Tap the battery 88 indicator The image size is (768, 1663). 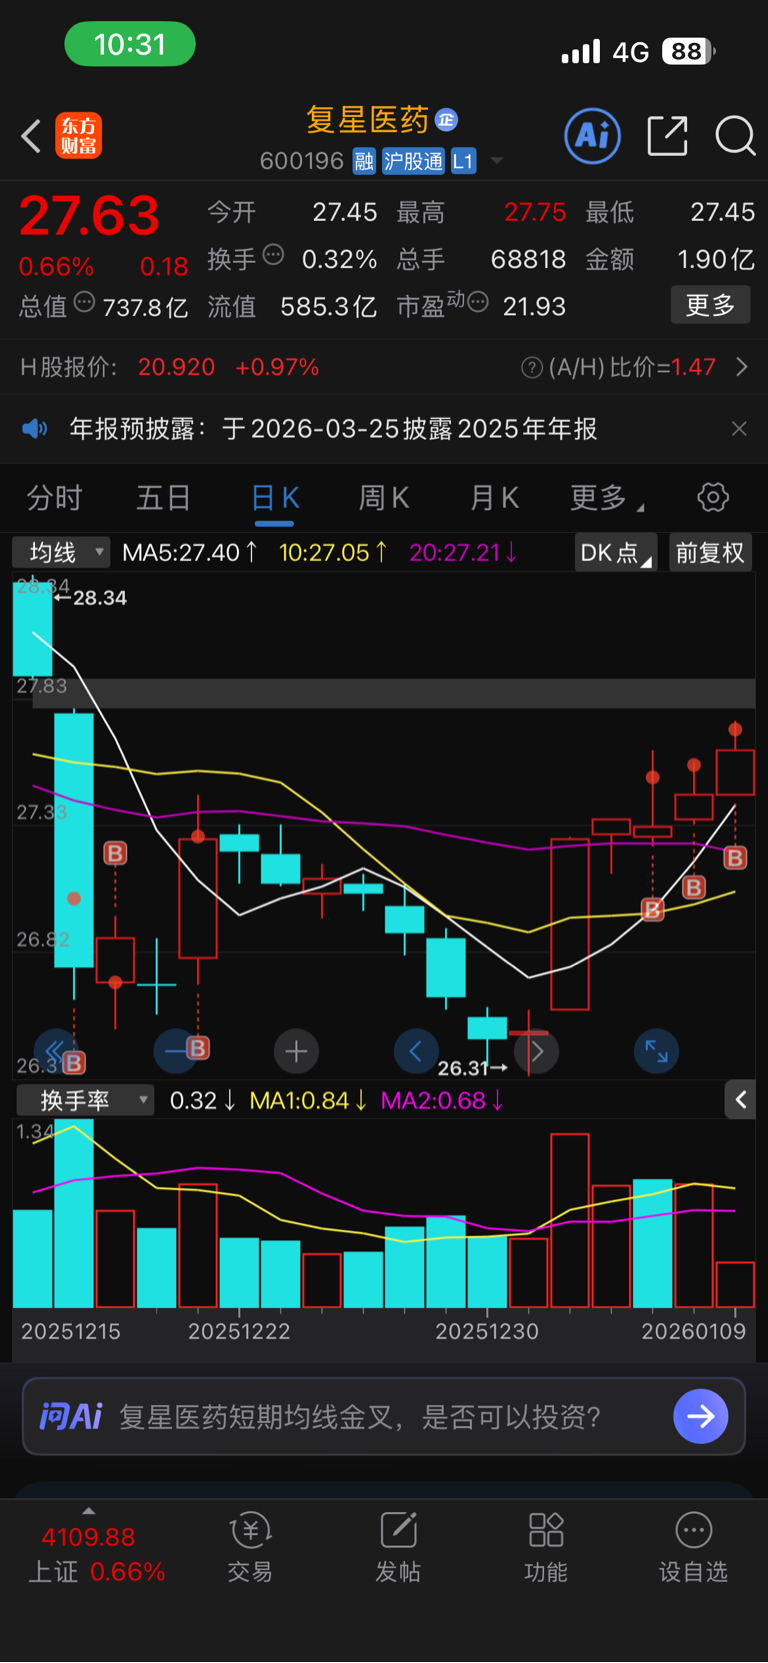point(688,51)
